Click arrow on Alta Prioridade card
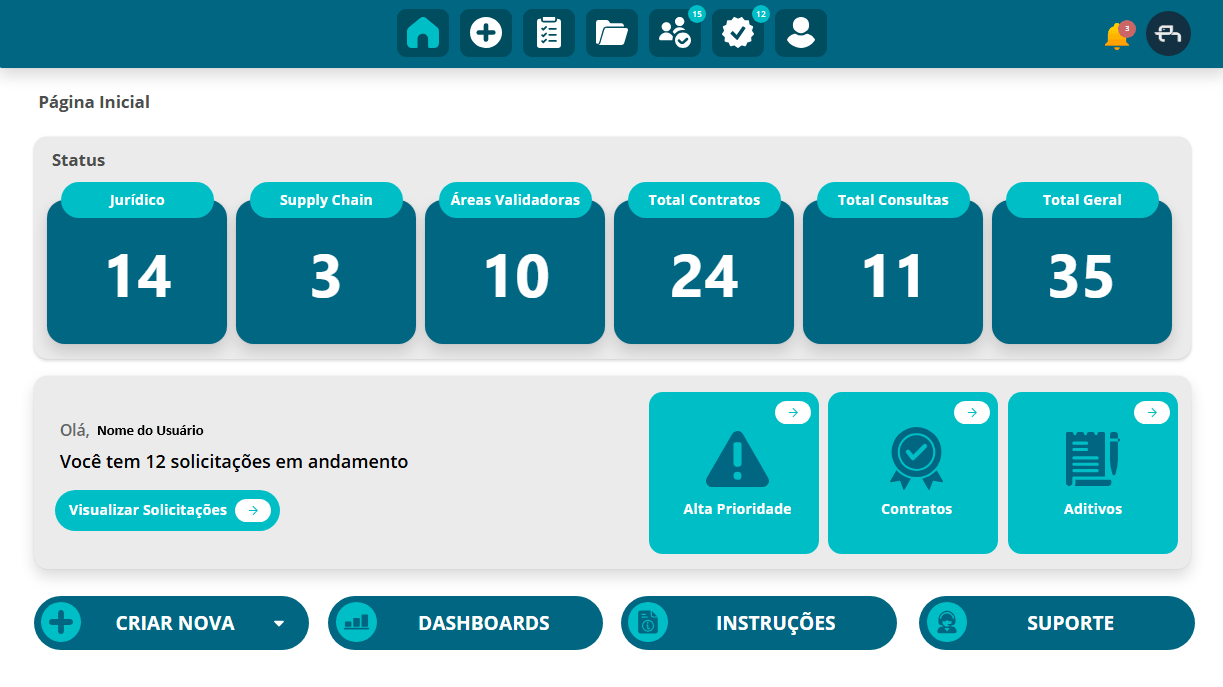This screenshot has width=1223, height=687. (x=793, y=412)
